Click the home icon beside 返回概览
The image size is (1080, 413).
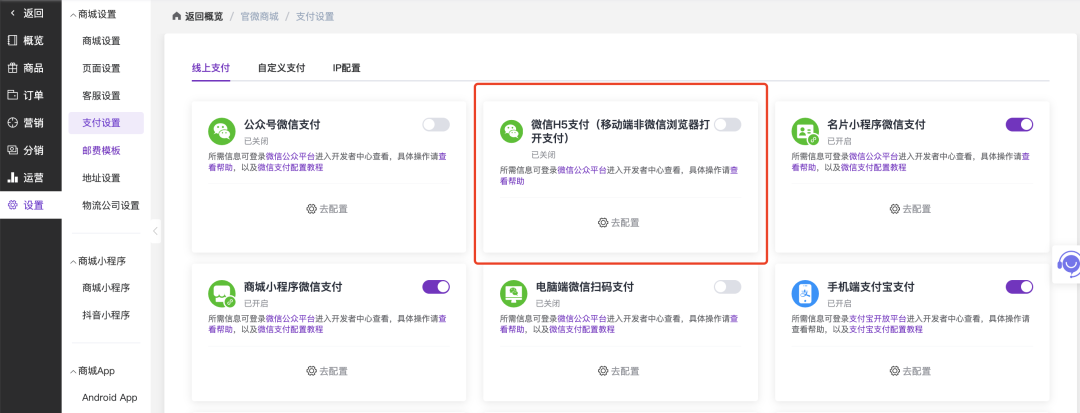pos(177,17)
